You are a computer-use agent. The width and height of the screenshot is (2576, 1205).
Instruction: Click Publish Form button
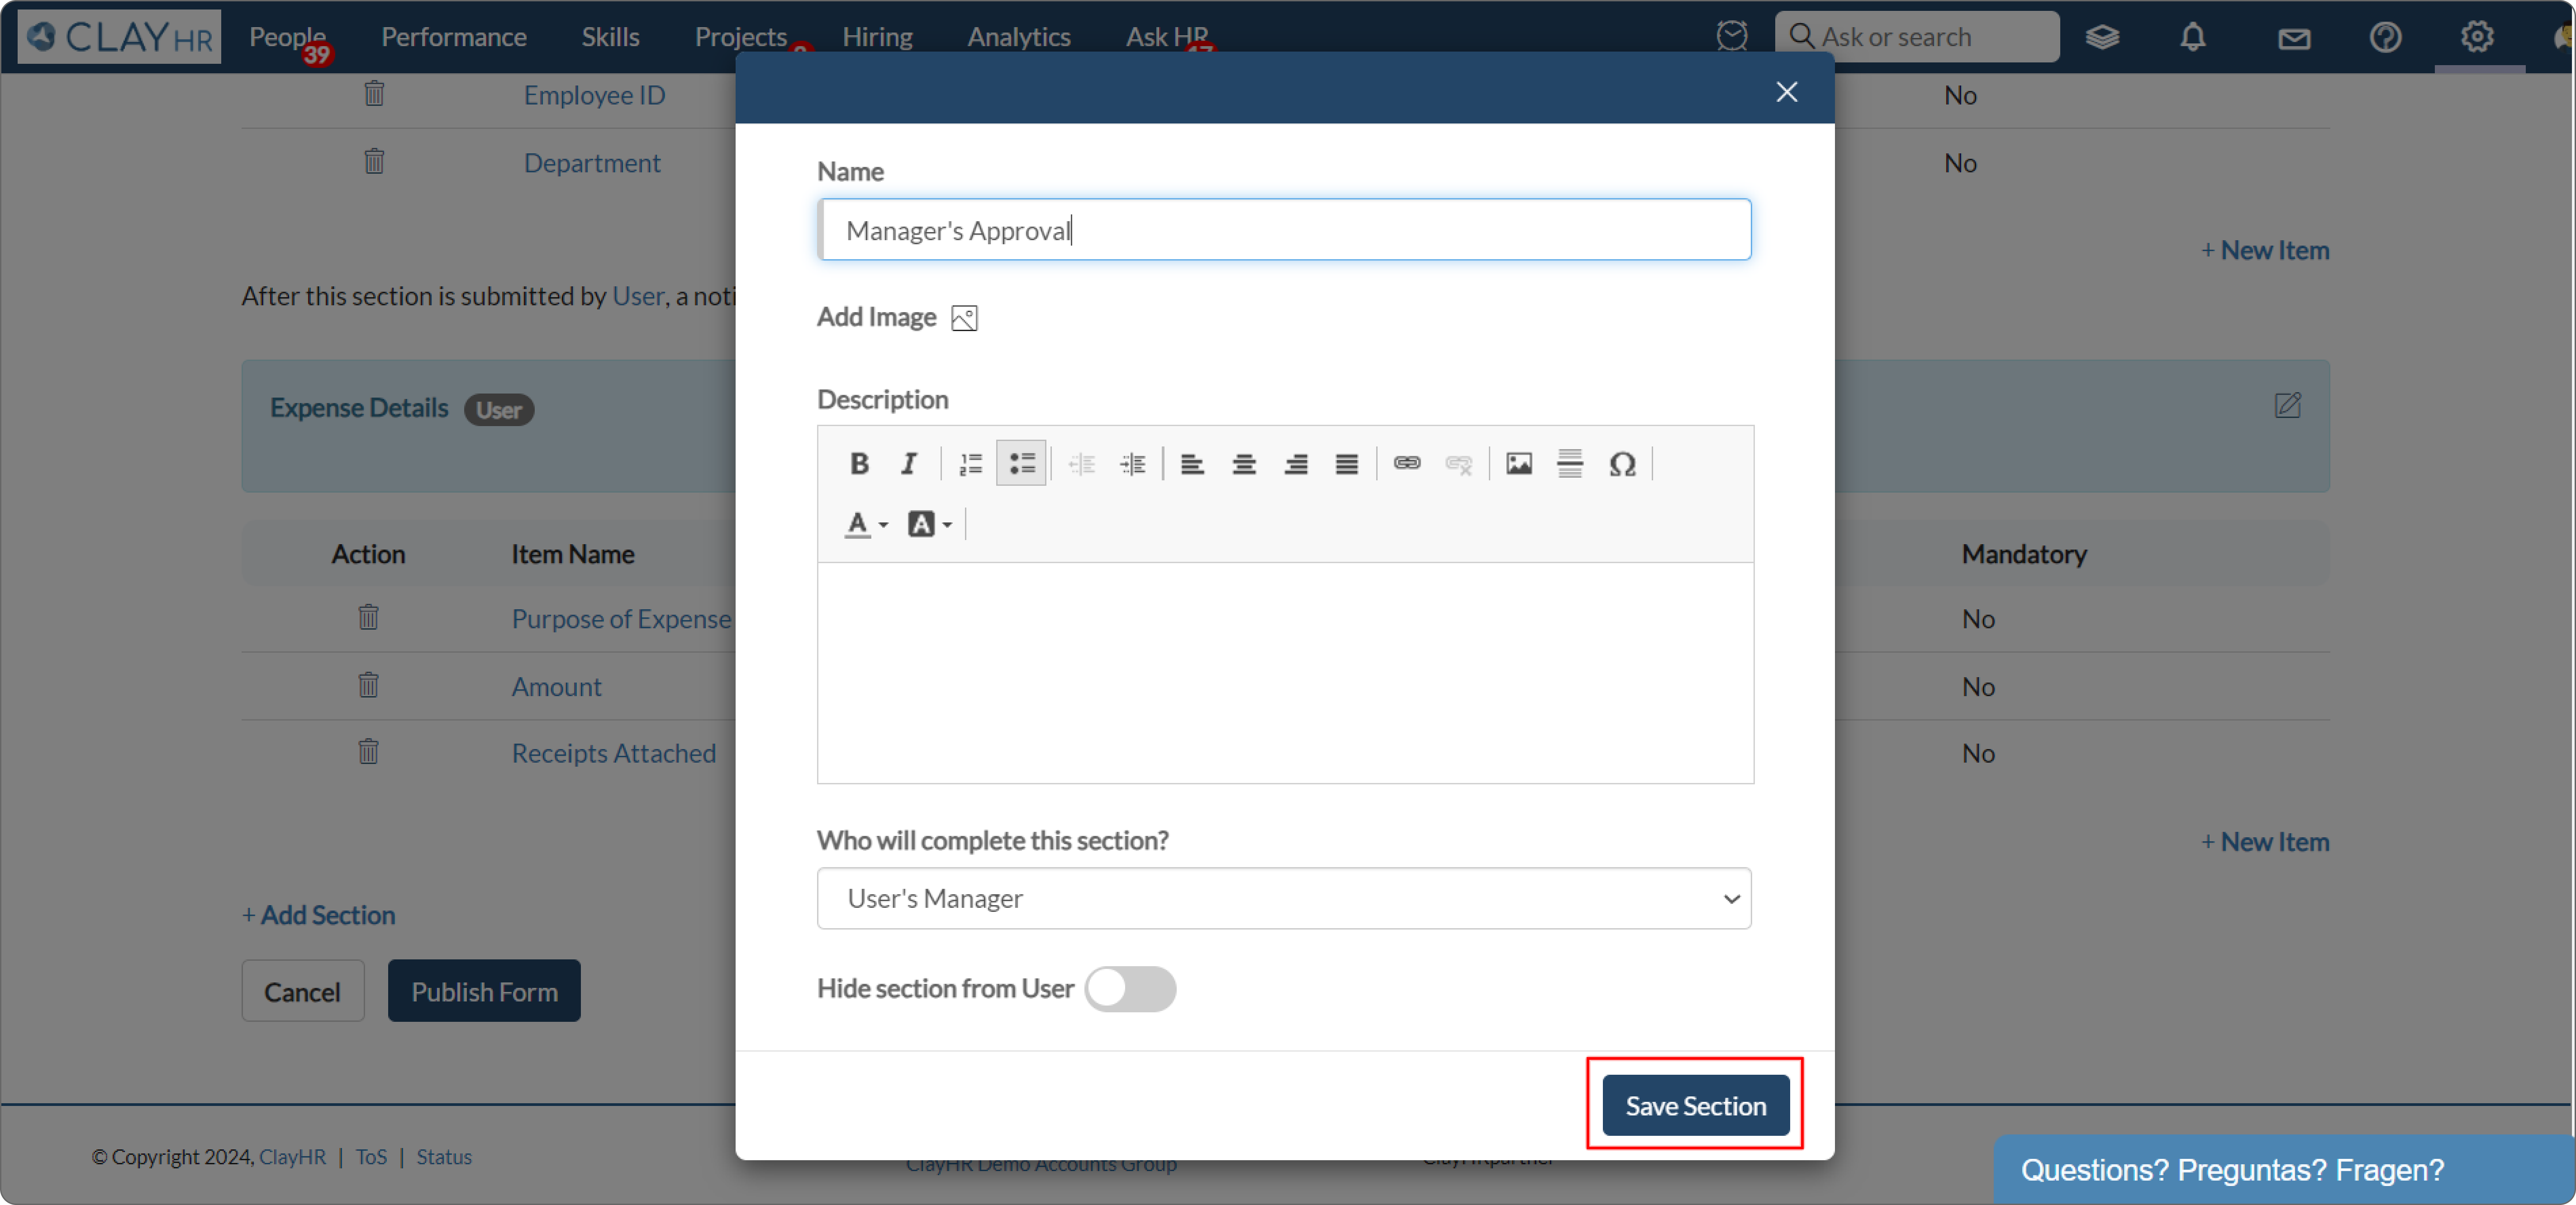pyautogui.click(x=484, y=991)
